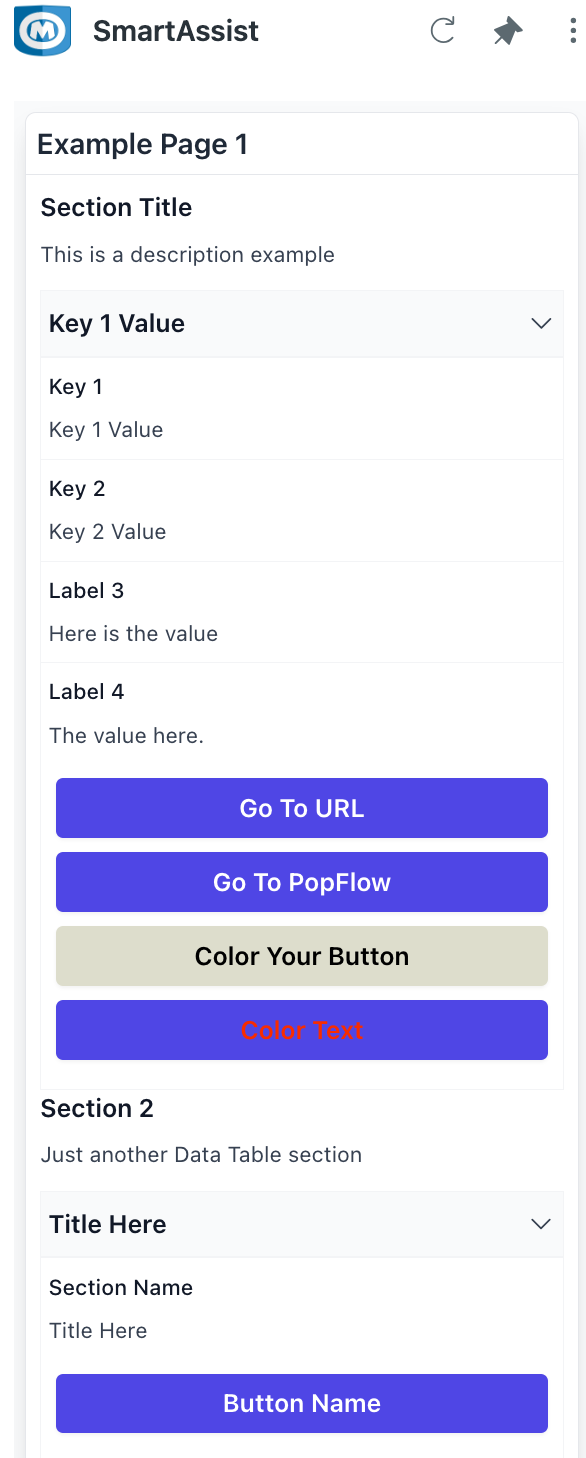Open the three-dot options menu
586x1458 pixels.
571,31
